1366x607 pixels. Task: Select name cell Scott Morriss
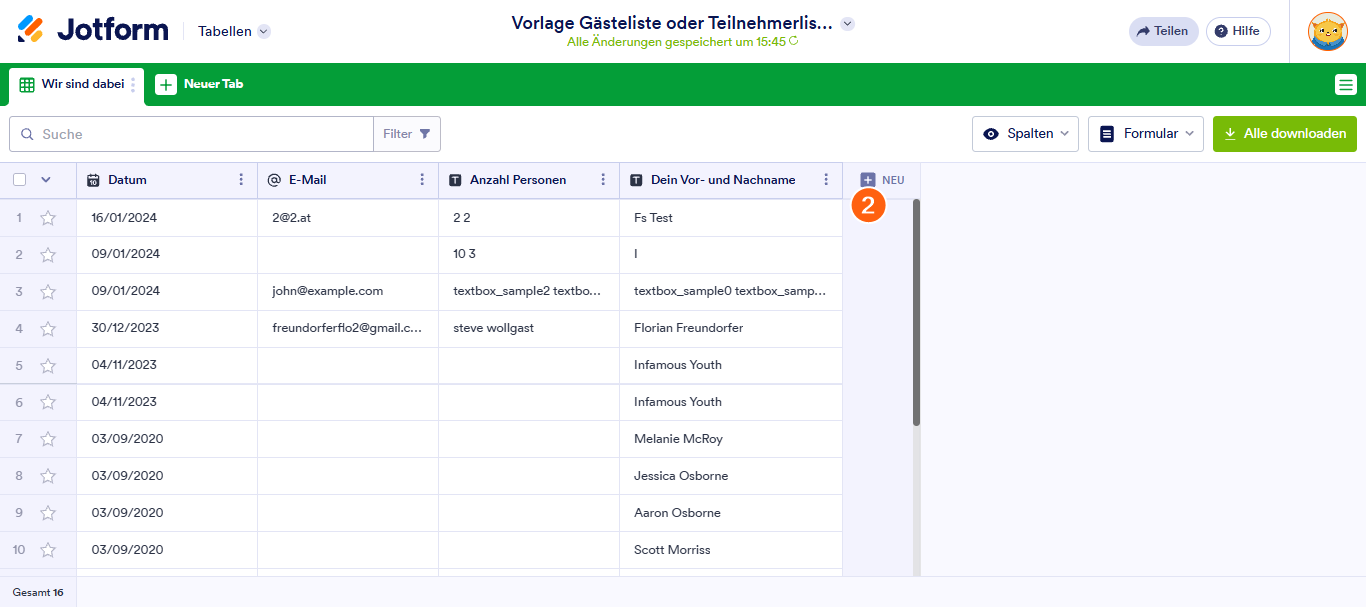click(731, 551)
